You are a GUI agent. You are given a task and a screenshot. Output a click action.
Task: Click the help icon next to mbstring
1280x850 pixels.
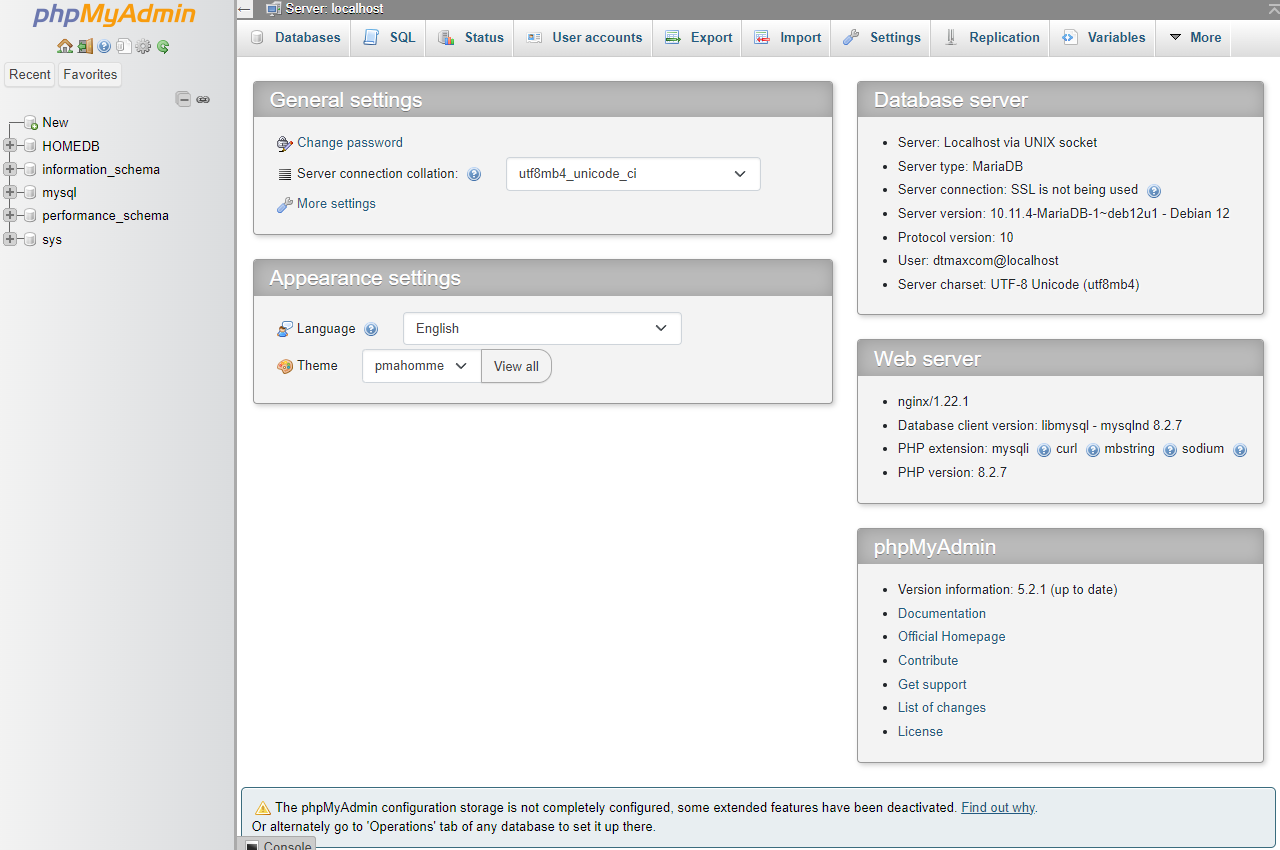pyautogui.click(x=1170, y=450)
